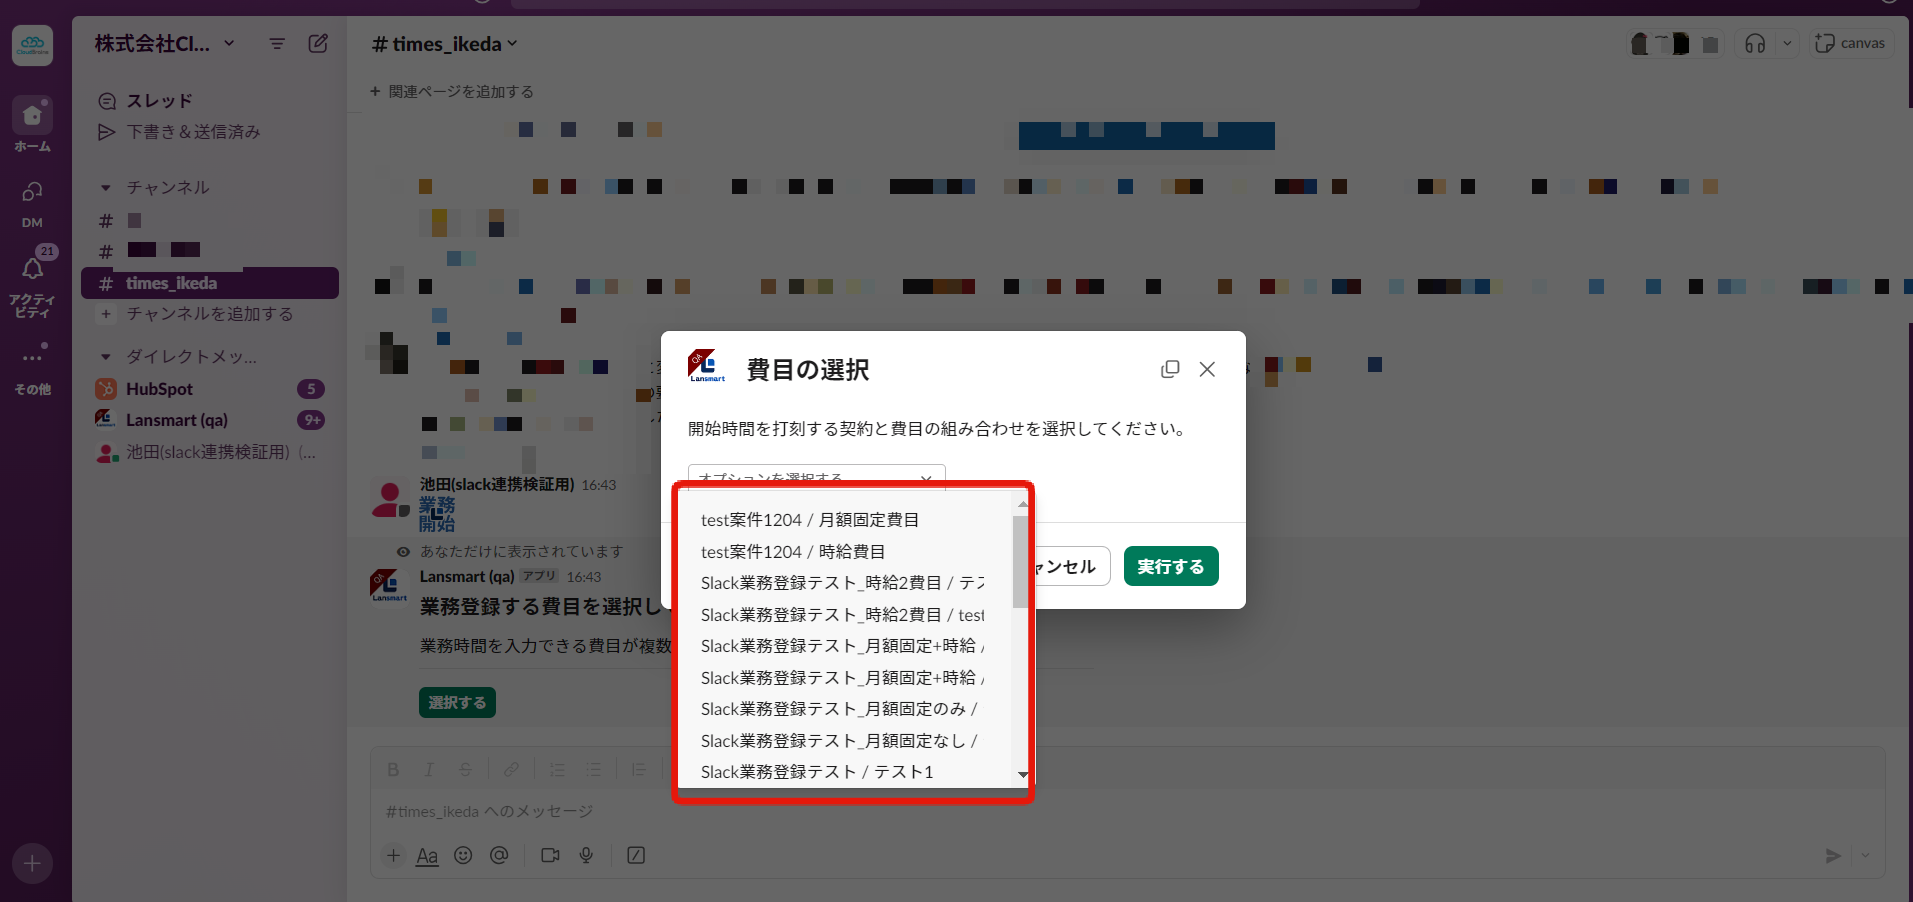Image resolution: width=1913 pixels, height=902 pixels.
Task: View channel members avatars
Action: tap(1675, 44)
